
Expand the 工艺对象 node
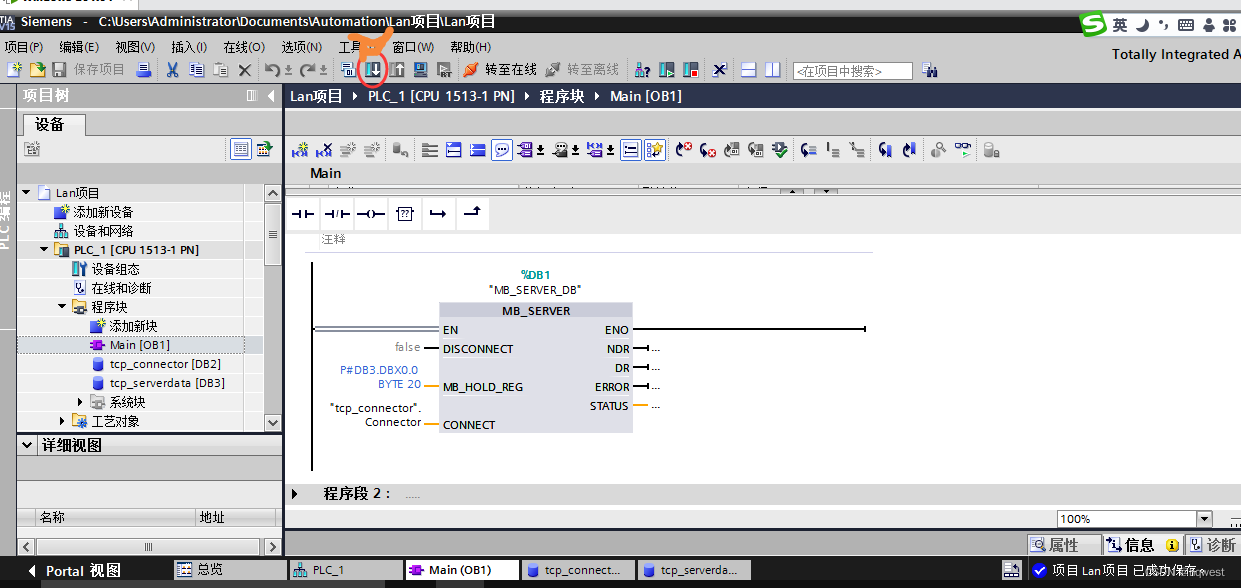(x=62, y=420)
